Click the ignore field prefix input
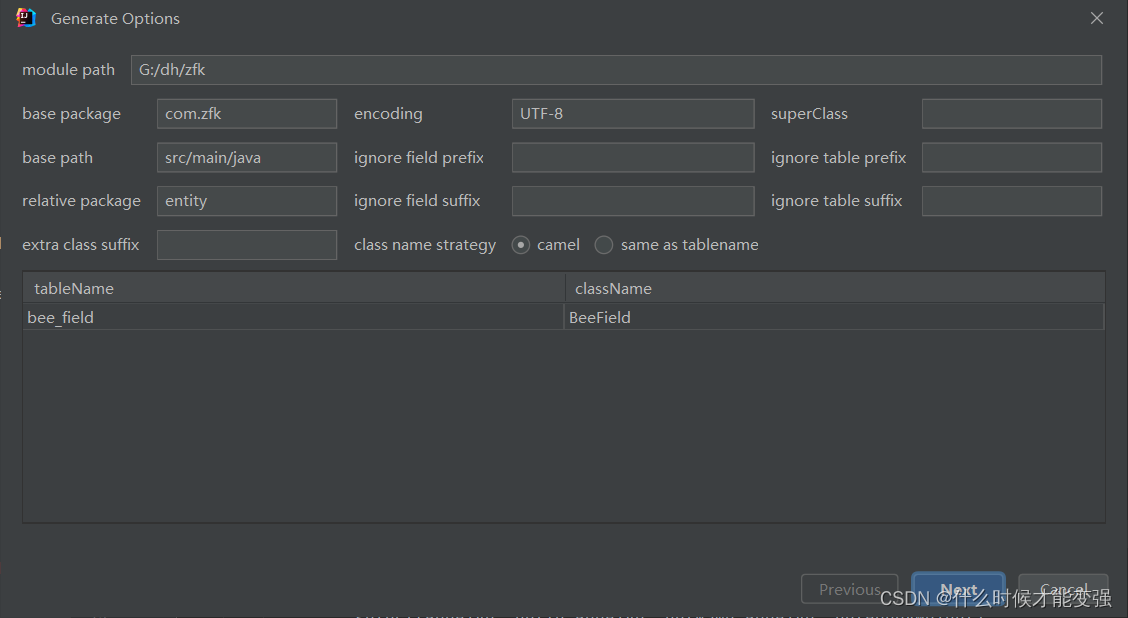Viewport: 1128px width, 618px height. [x=632, y=157]
